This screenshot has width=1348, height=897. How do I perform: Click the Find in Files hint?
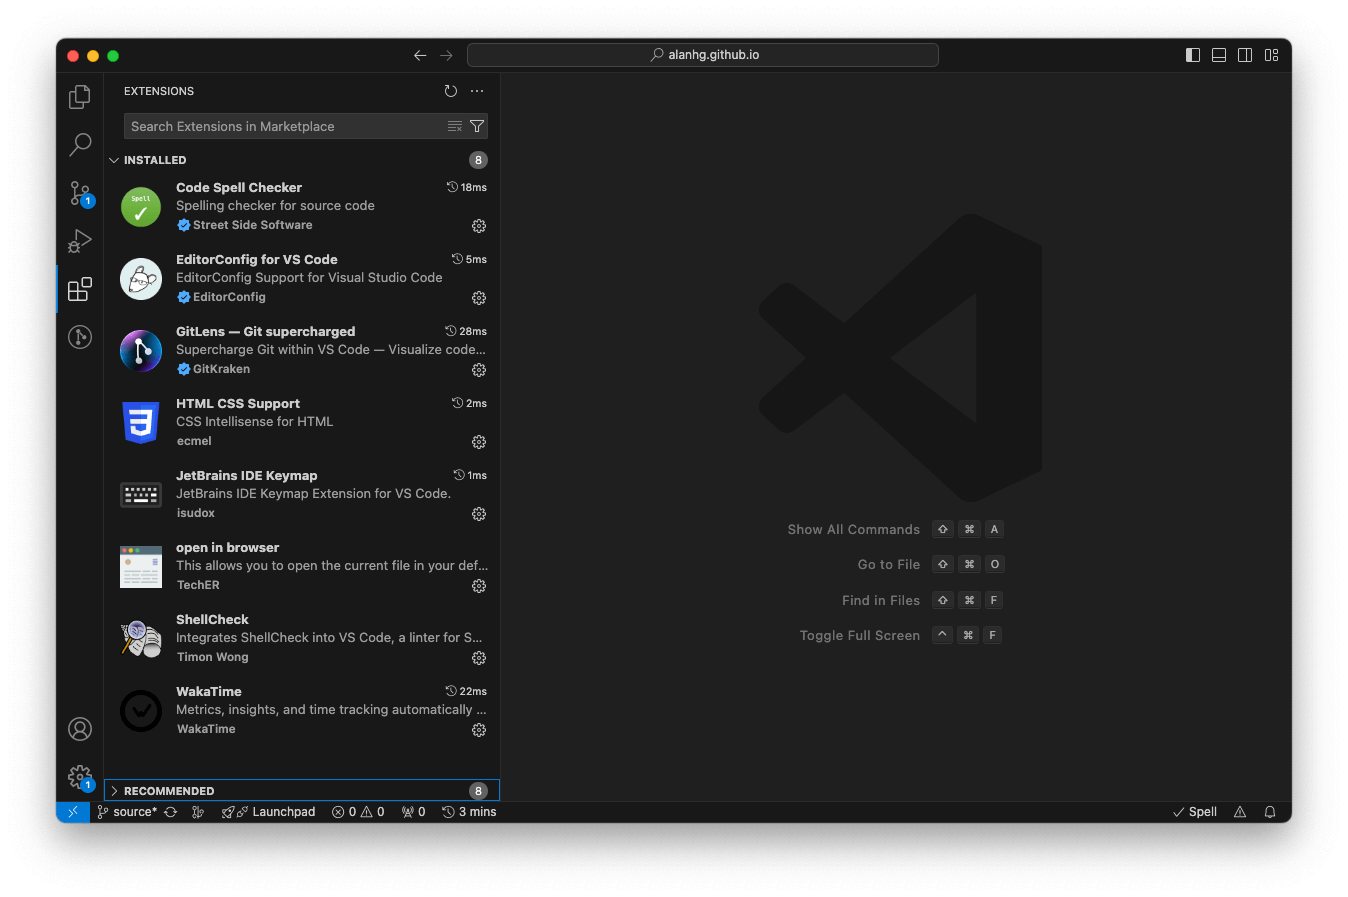coord(880,600)
